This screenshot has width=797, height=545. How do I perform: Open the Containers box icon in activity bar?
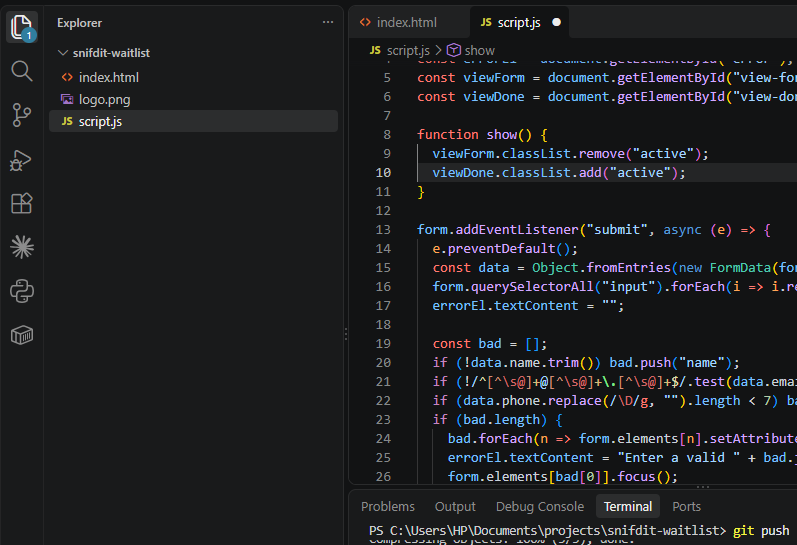point(22,335)
